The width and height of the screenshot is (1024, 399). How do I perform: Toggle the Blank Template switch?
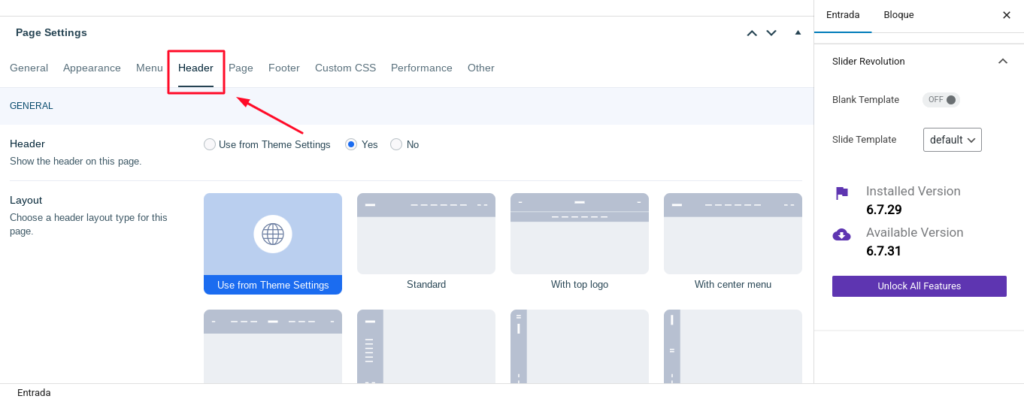pyautogui.click(x=941, y=100)
